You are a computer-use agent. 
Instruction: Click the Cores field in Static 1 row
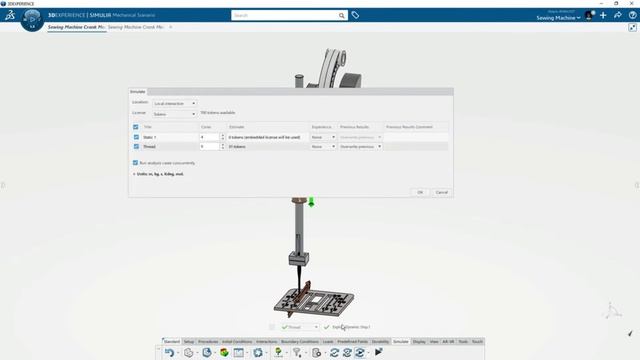pos(209,137)
